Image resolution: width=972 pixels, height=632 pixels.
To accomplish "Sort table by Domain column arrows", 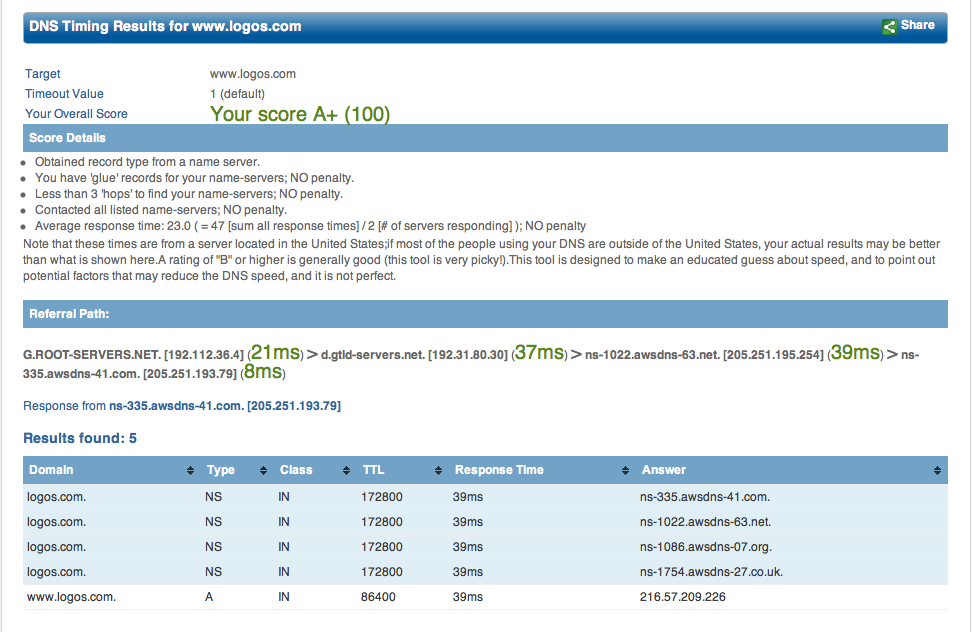I will click(x=190, y=470).
